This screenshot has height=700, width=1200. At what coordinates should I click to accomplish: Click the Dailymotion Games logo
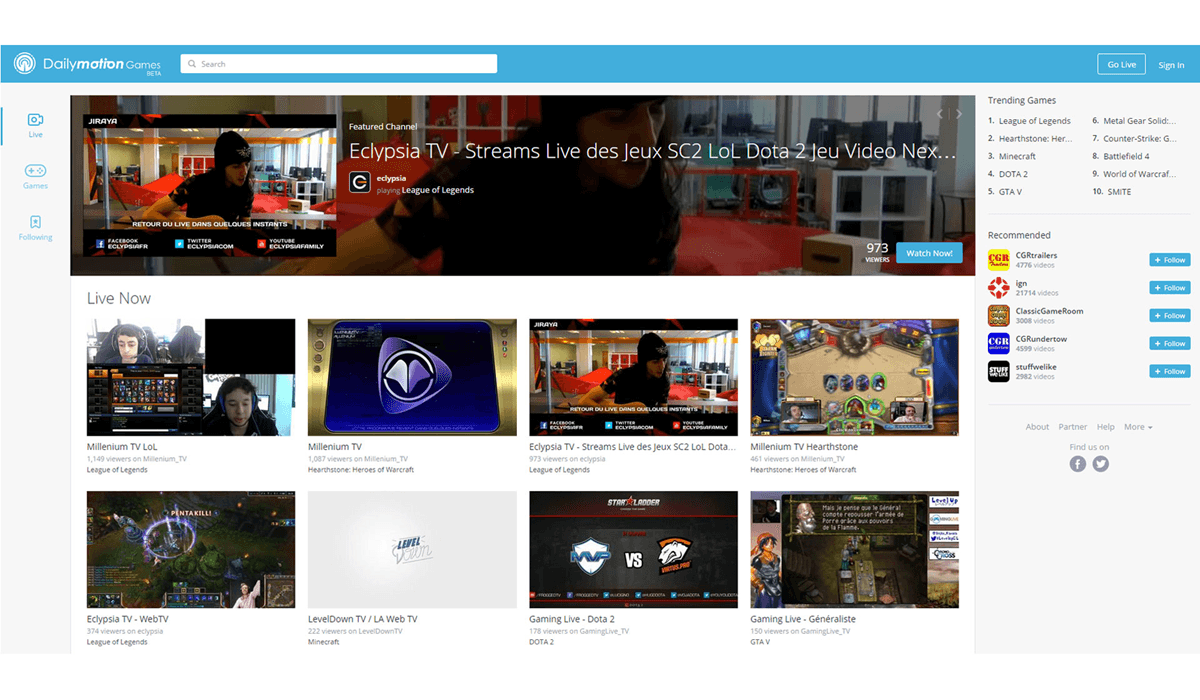(x=87, y=65)
